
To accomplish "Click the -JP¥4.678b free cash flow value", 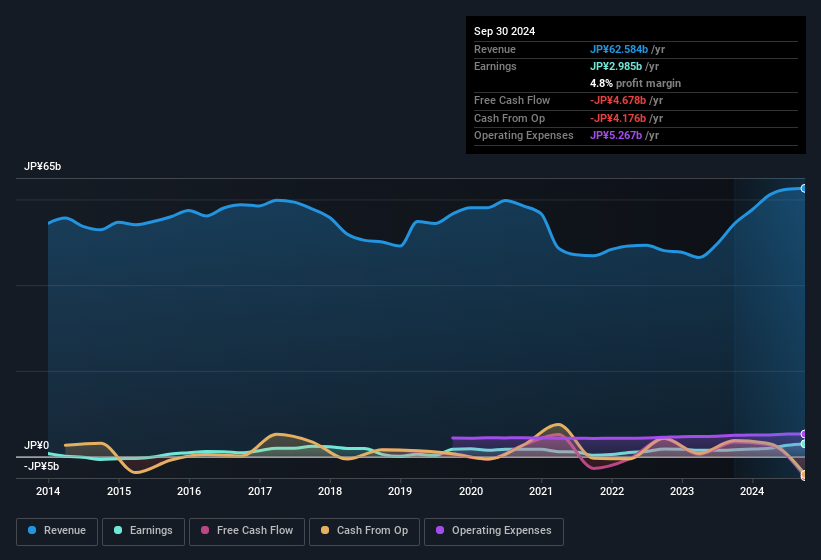I will [x=618, y=100].
